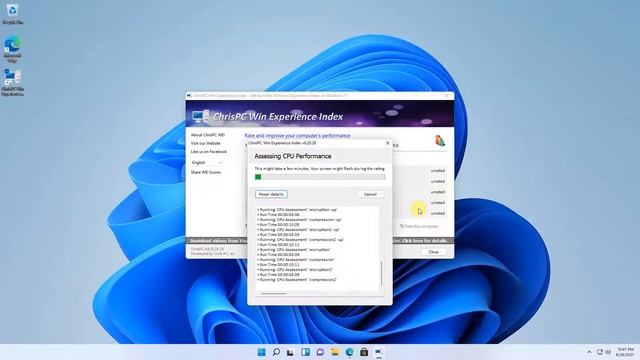This screenshot has height=360, width=640.
Task: Select log line Running CPU Assessment 'compression'
Action: click(296, 260)
